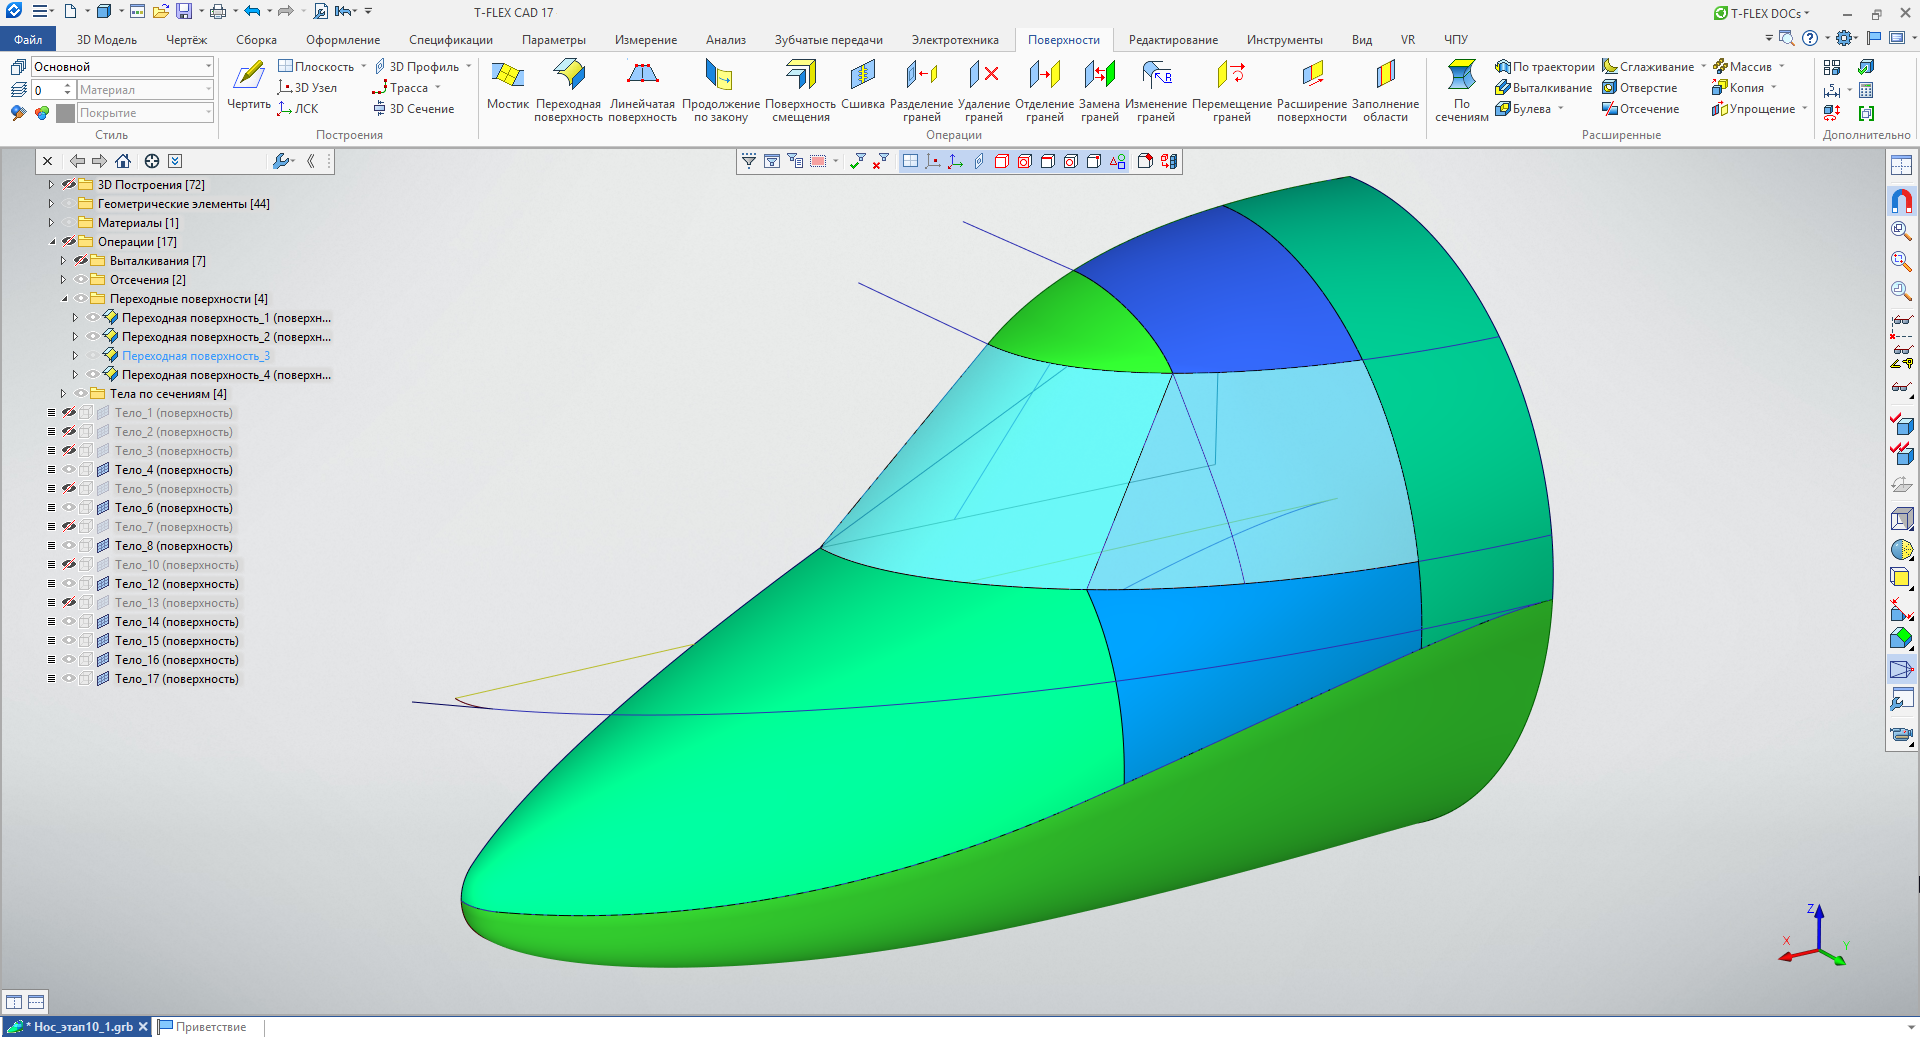Locate the selected element with crosshair icon
Image resolution: width=1920 pixels, height=1038 pixels.
pos(152,161)
